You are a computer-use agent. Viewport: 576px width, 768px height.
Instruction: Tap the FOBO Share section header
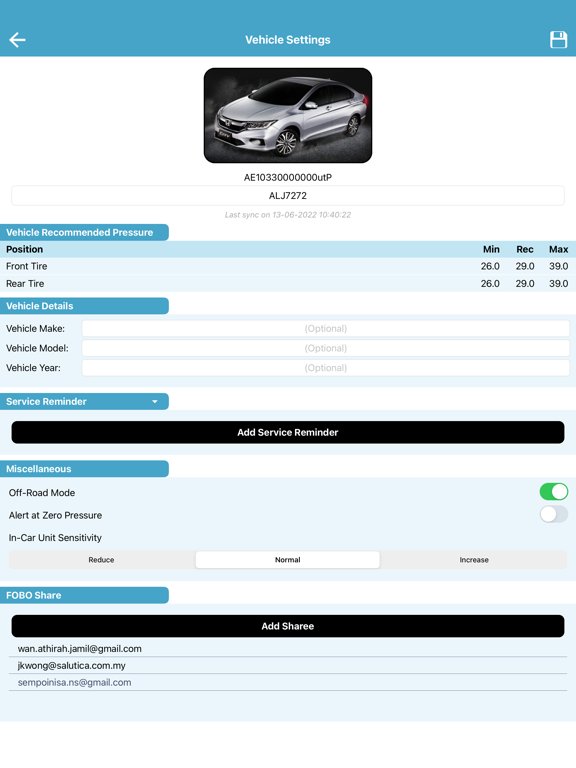84,595
